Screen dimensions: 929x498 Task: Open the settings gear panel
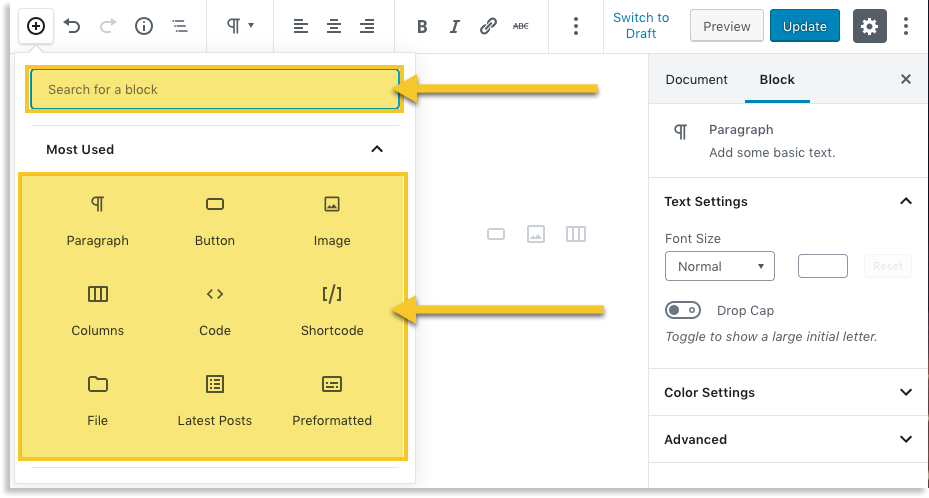tap(869, 26)
